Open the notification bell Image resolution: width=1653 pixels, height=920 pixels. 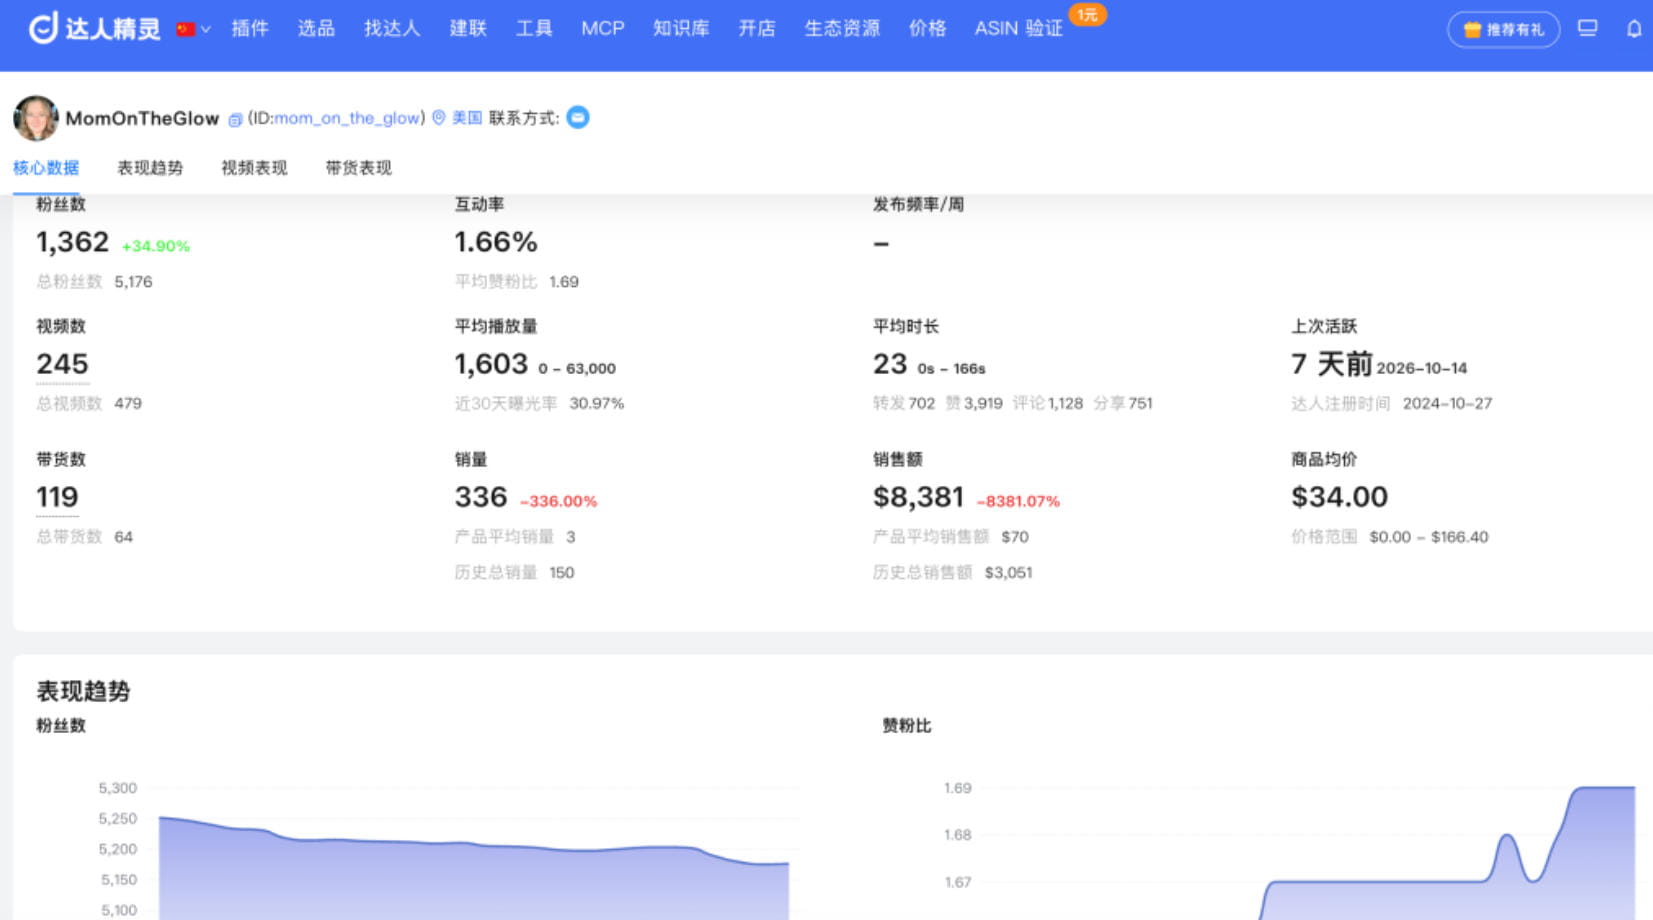(x=1634, y=28)
